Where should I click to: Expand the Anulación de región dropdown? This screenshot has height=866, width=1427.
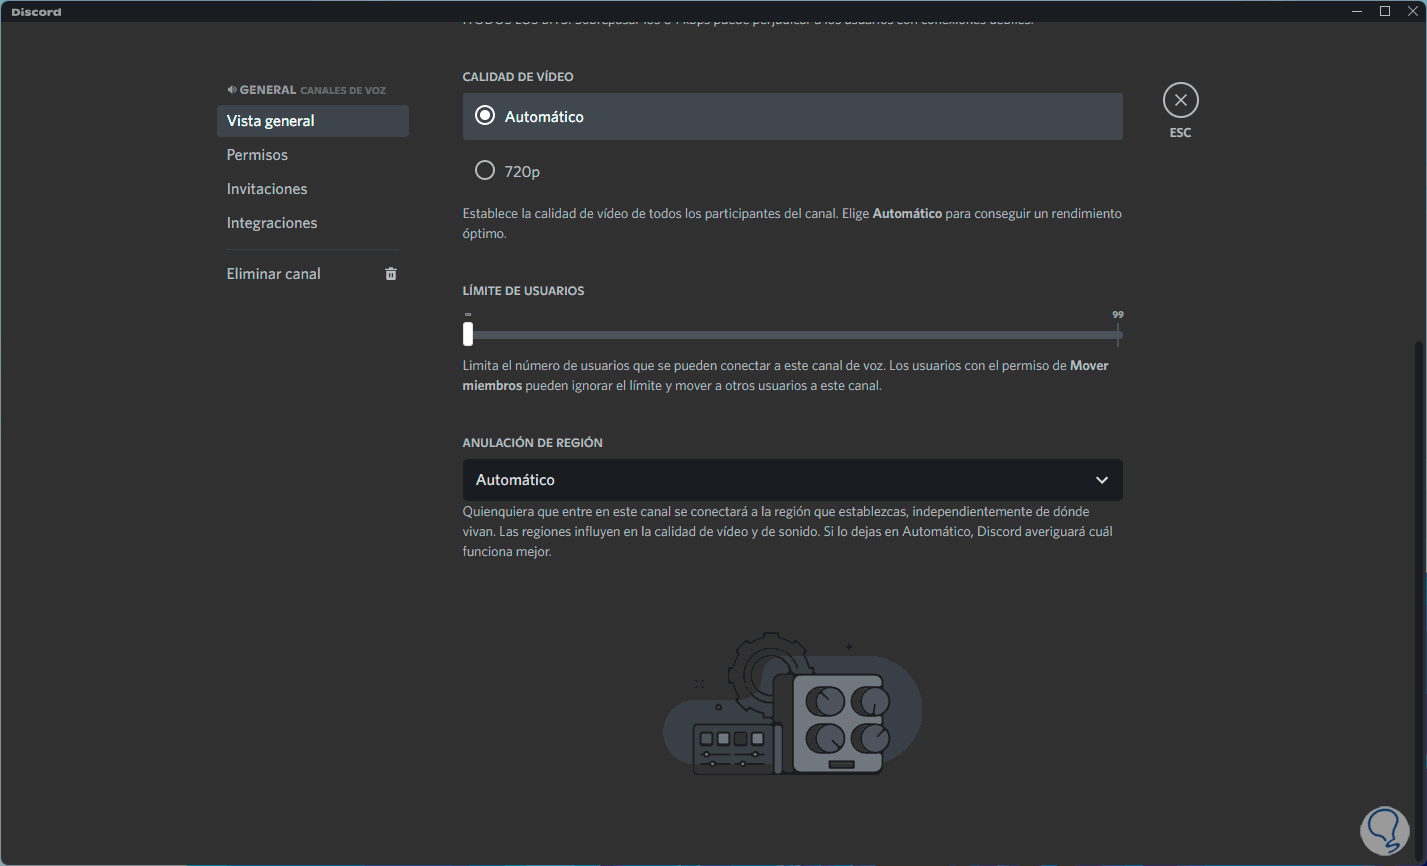pyautogui.click(x=792, y=480)
